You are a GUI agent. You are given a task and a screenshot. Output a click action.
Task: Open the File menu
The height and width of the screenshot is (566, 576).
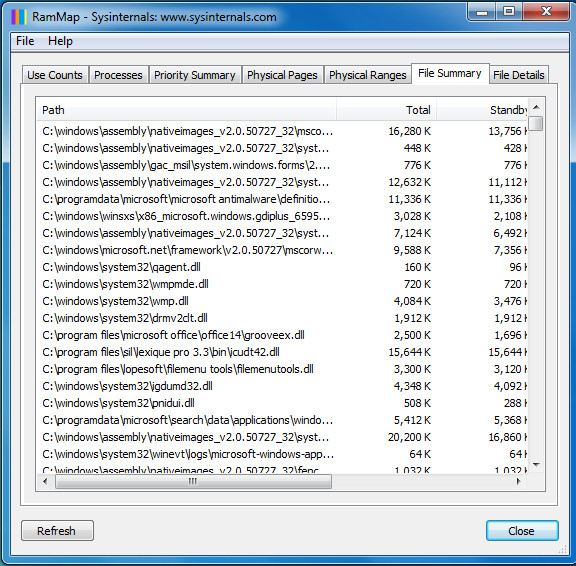pyautogui.click(x=25, y=41)
